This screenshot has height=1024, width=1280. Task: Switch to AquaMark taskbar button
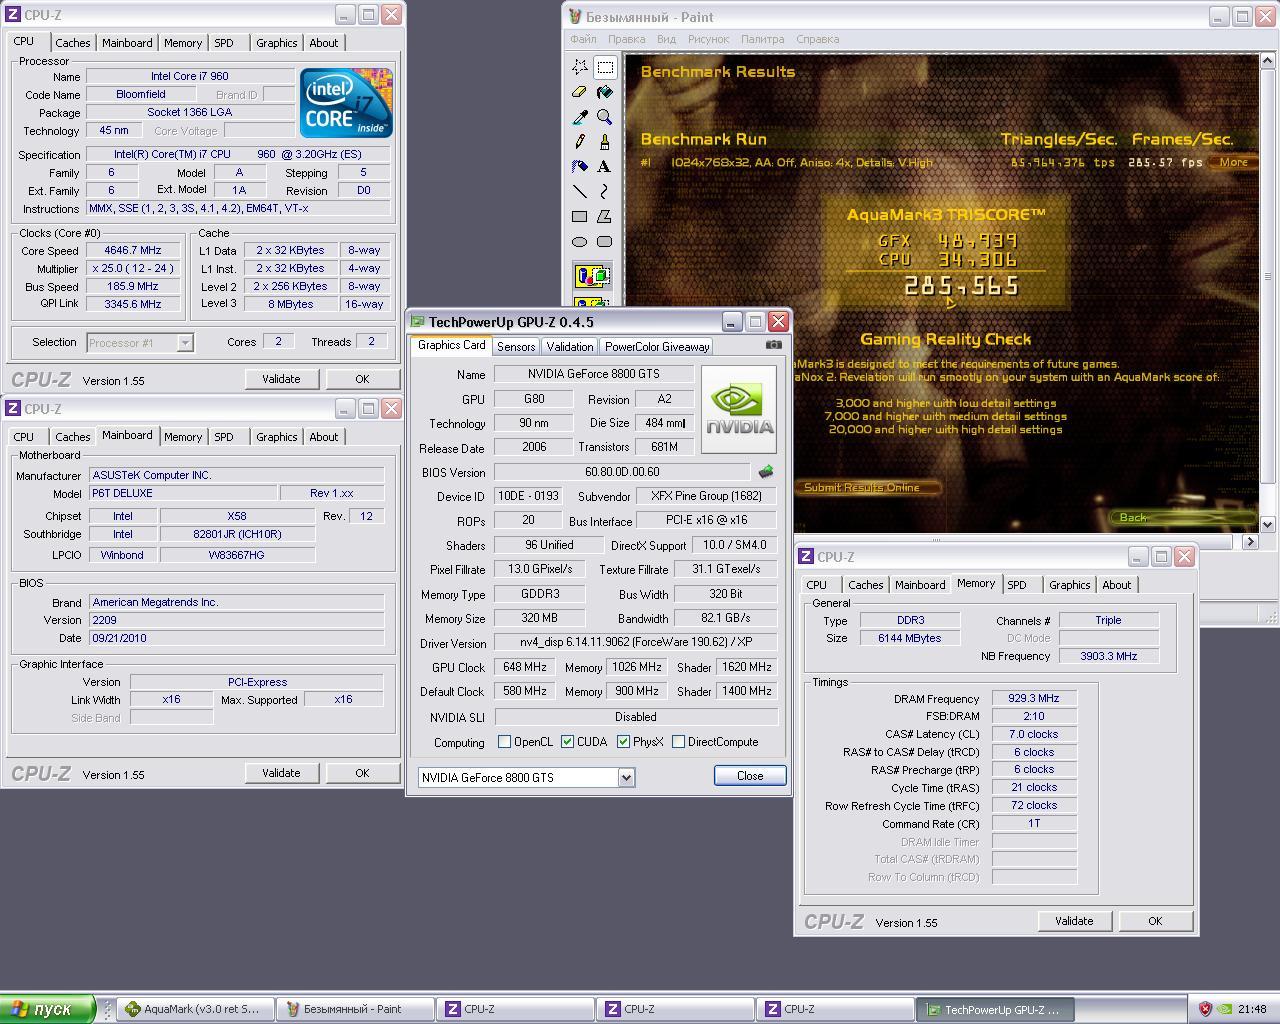[x=195, y=1009]
